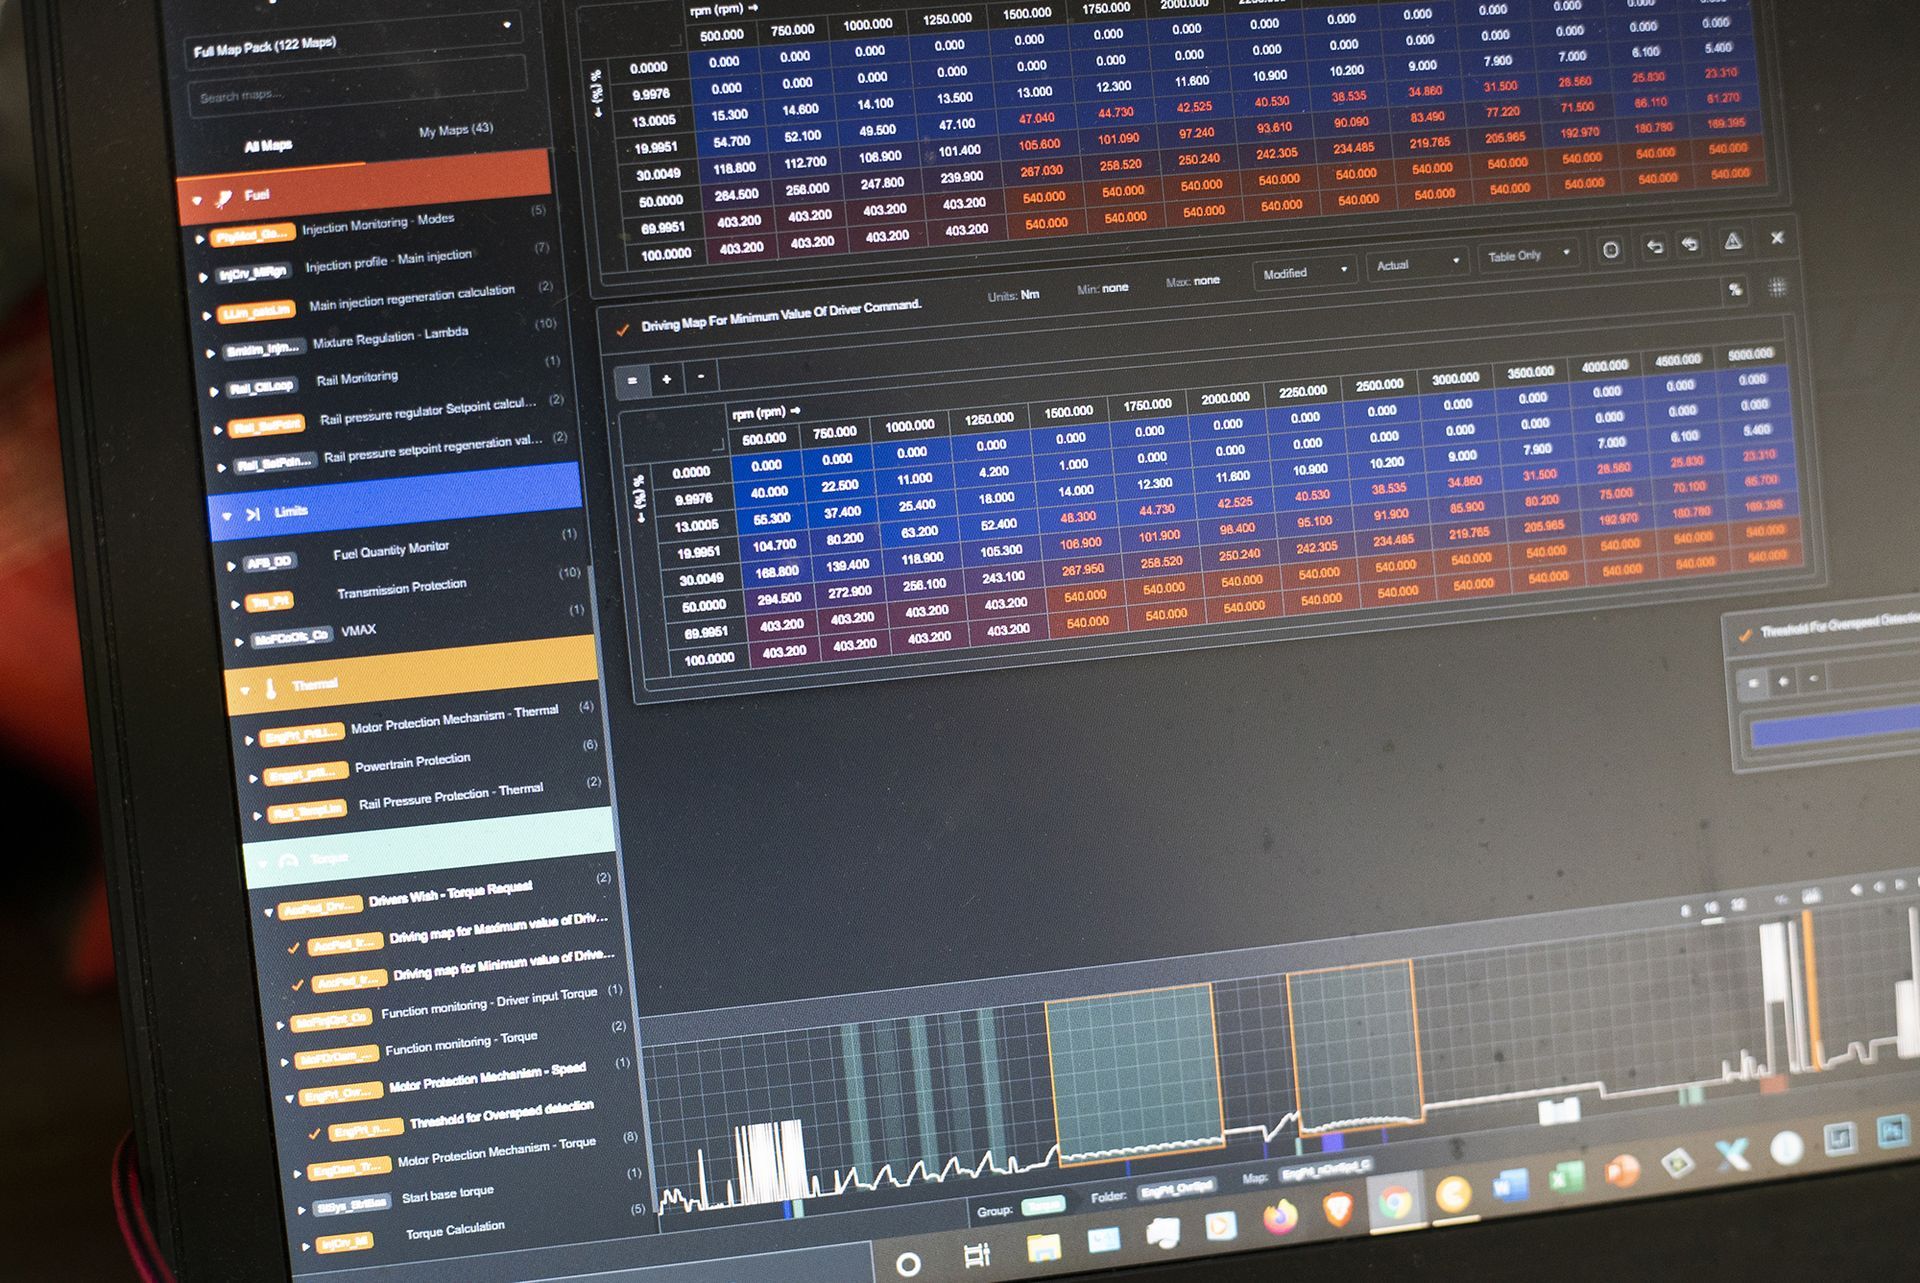Image resolution: width=1920 pixels, height=1283 pixels.
Task: Open the Table Only view dropdown
Action: pyautogui.click(x=1529, y=256)
